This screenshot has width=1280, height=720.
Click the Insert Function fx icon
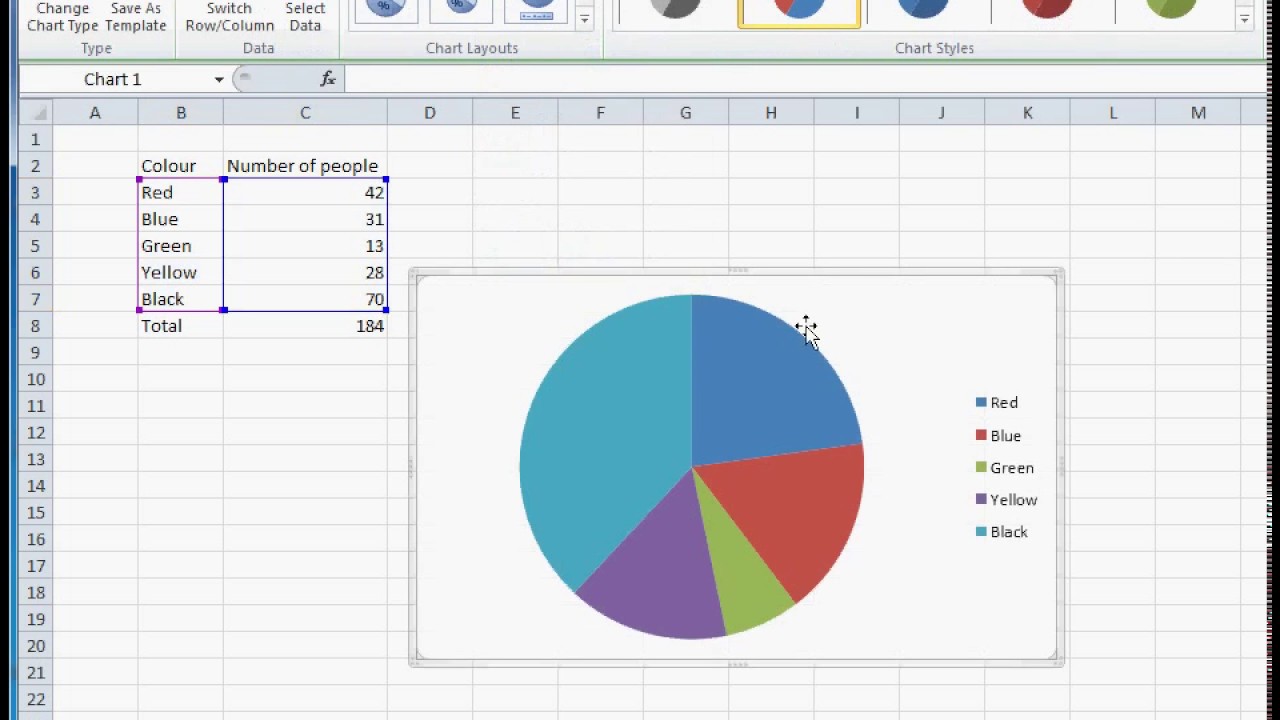pos(327,79)
